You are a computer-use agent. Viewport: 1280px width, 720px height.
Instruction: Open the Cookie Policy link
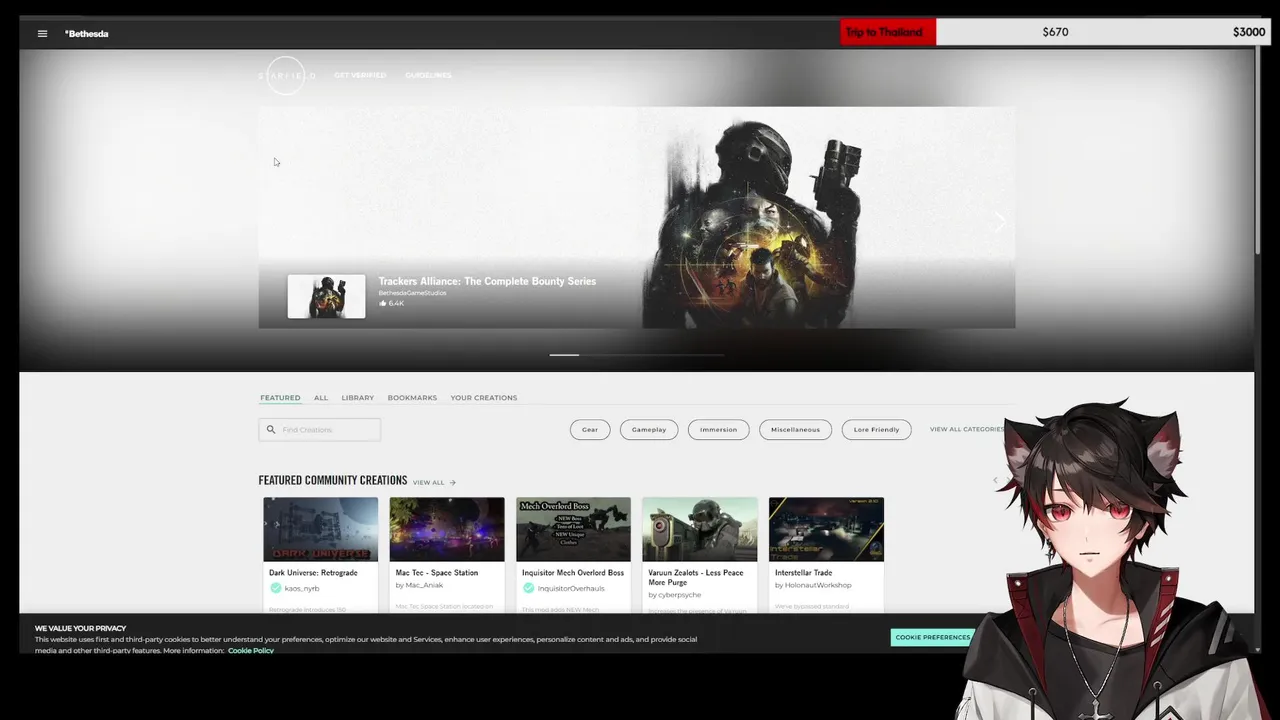[x=250, y=651]
